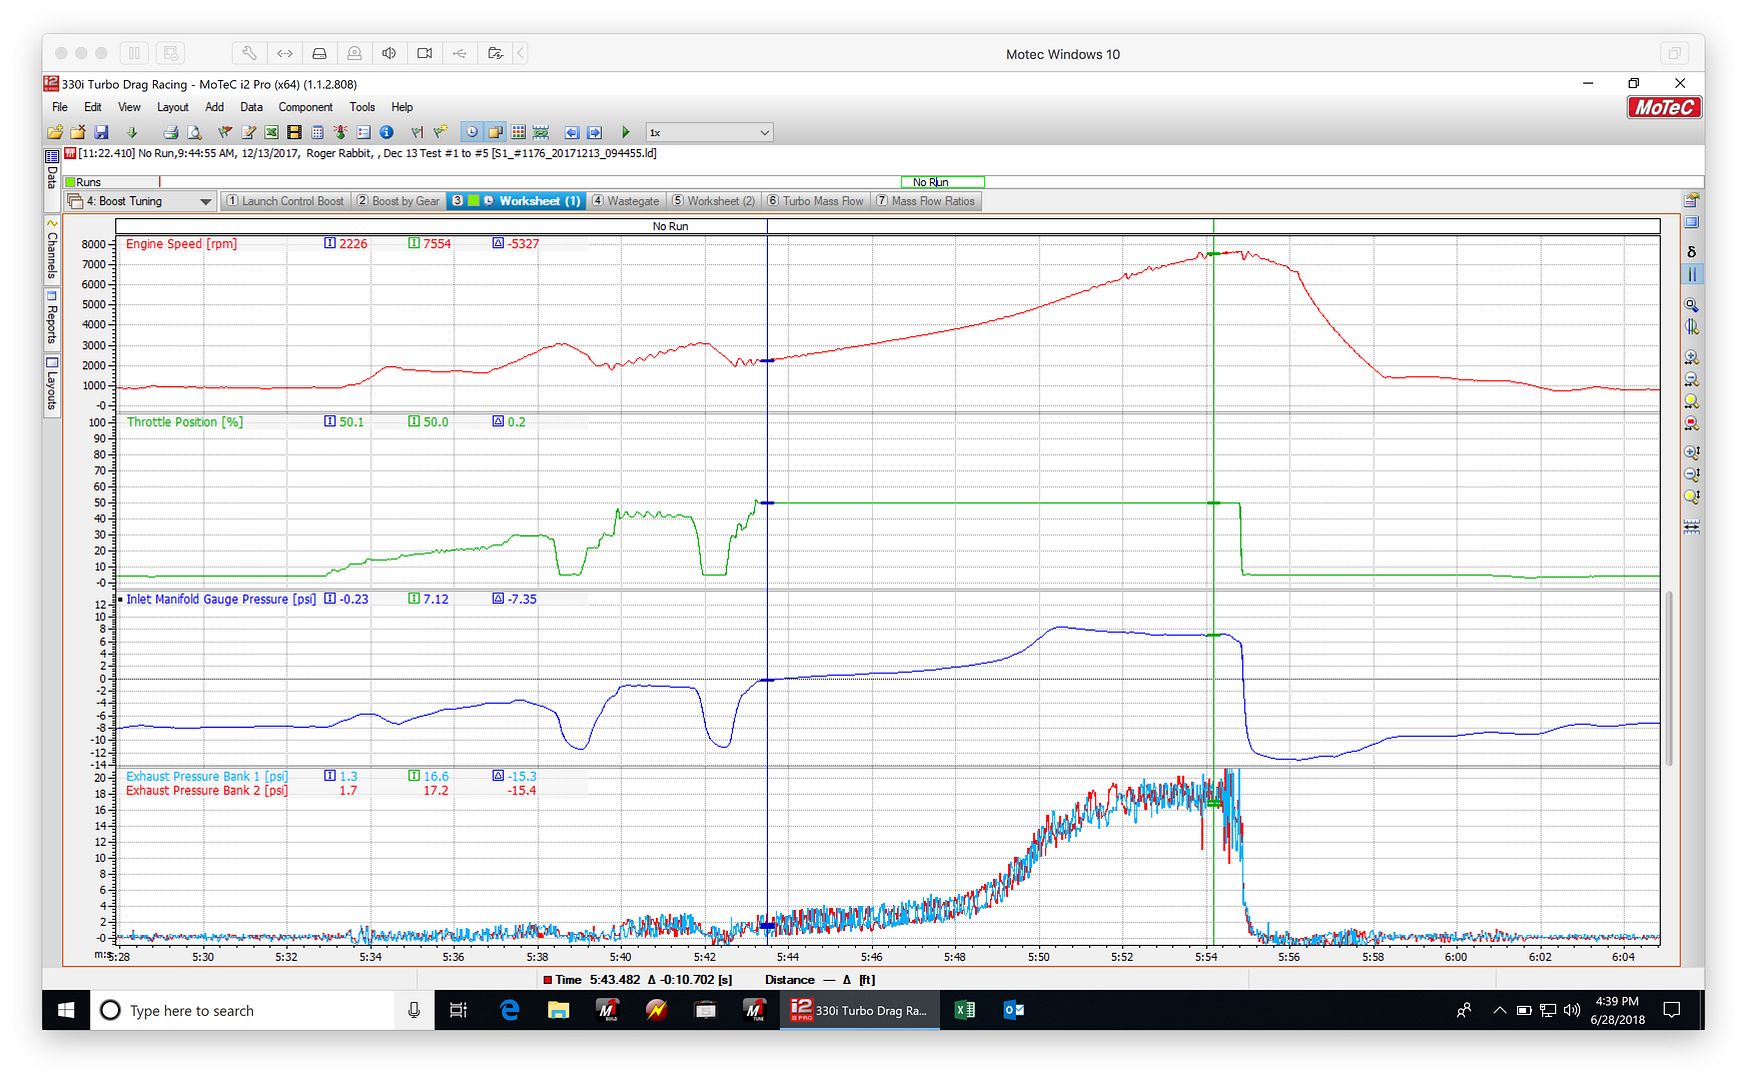Click the zoom between cursors icon

(1692, 327)
